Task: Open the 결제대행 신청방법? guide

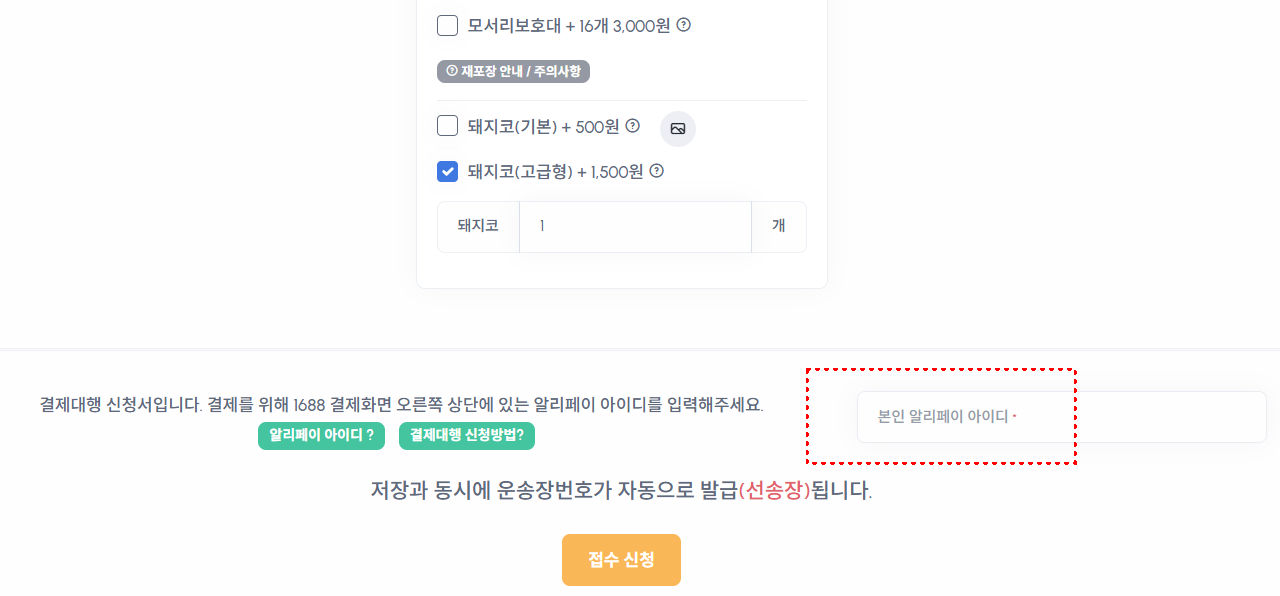Action: [467, 436]
